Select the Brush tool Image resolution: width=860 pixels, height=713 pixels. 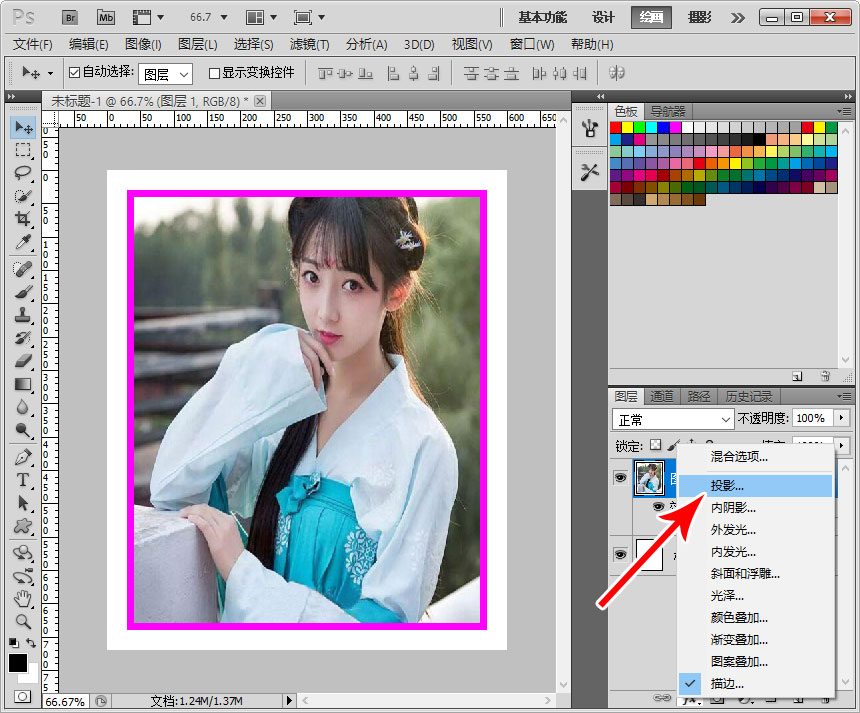23,292
